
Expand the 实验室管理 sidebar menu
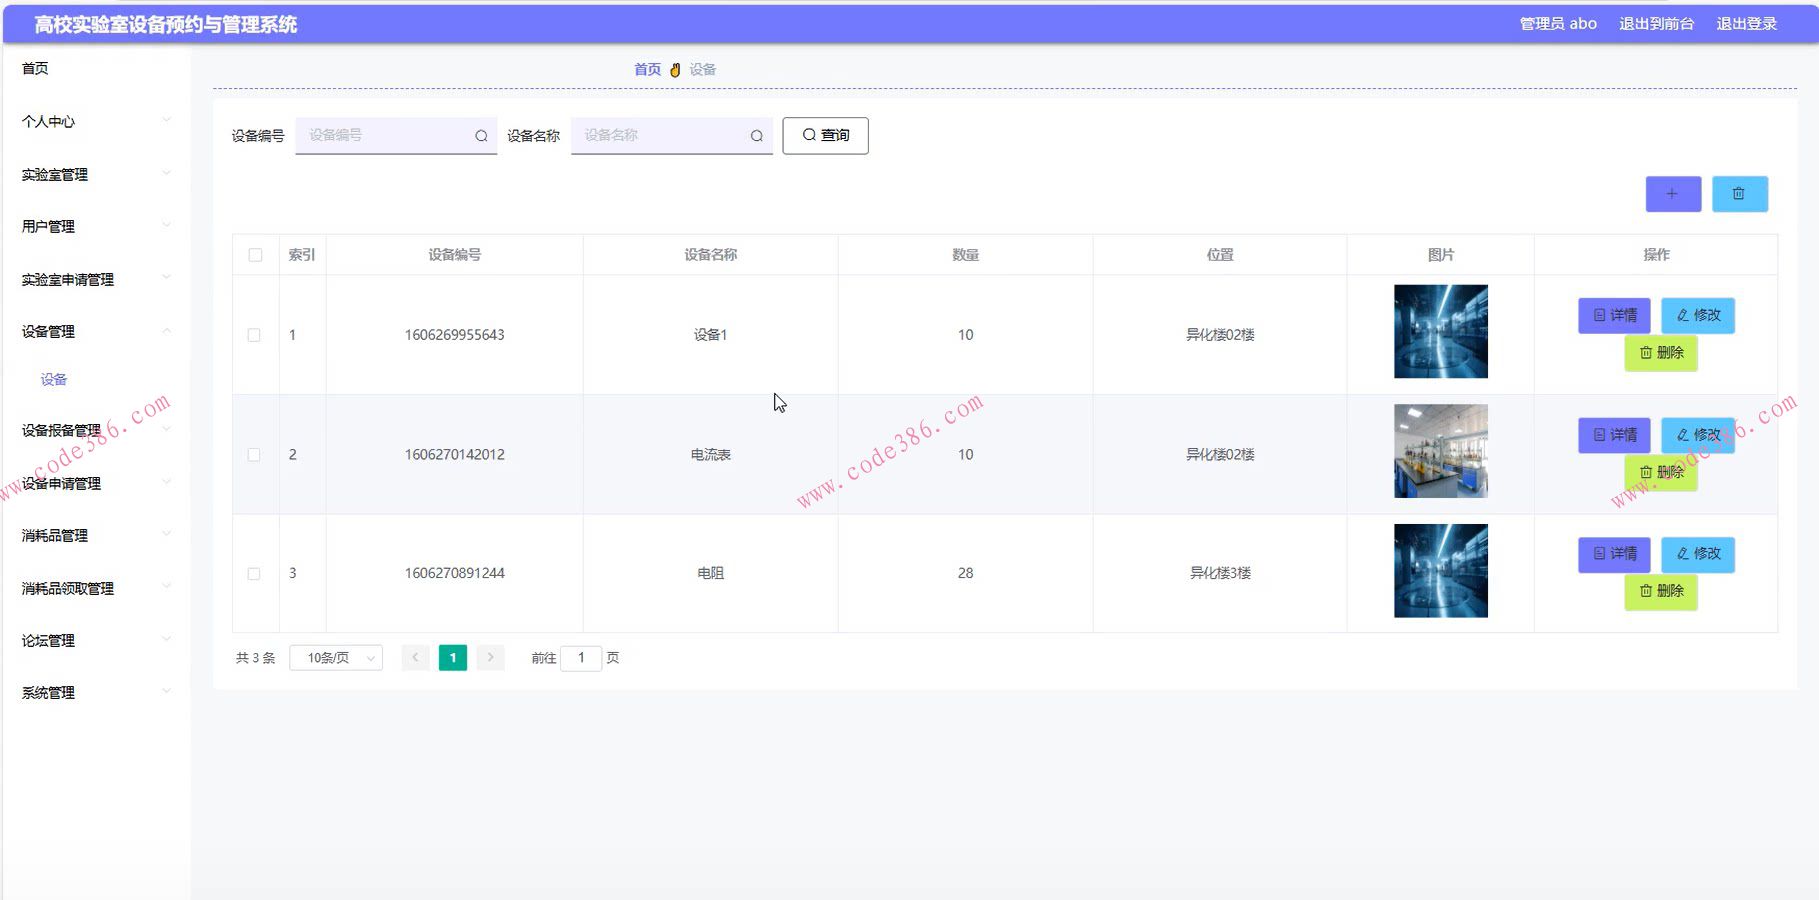96,174
